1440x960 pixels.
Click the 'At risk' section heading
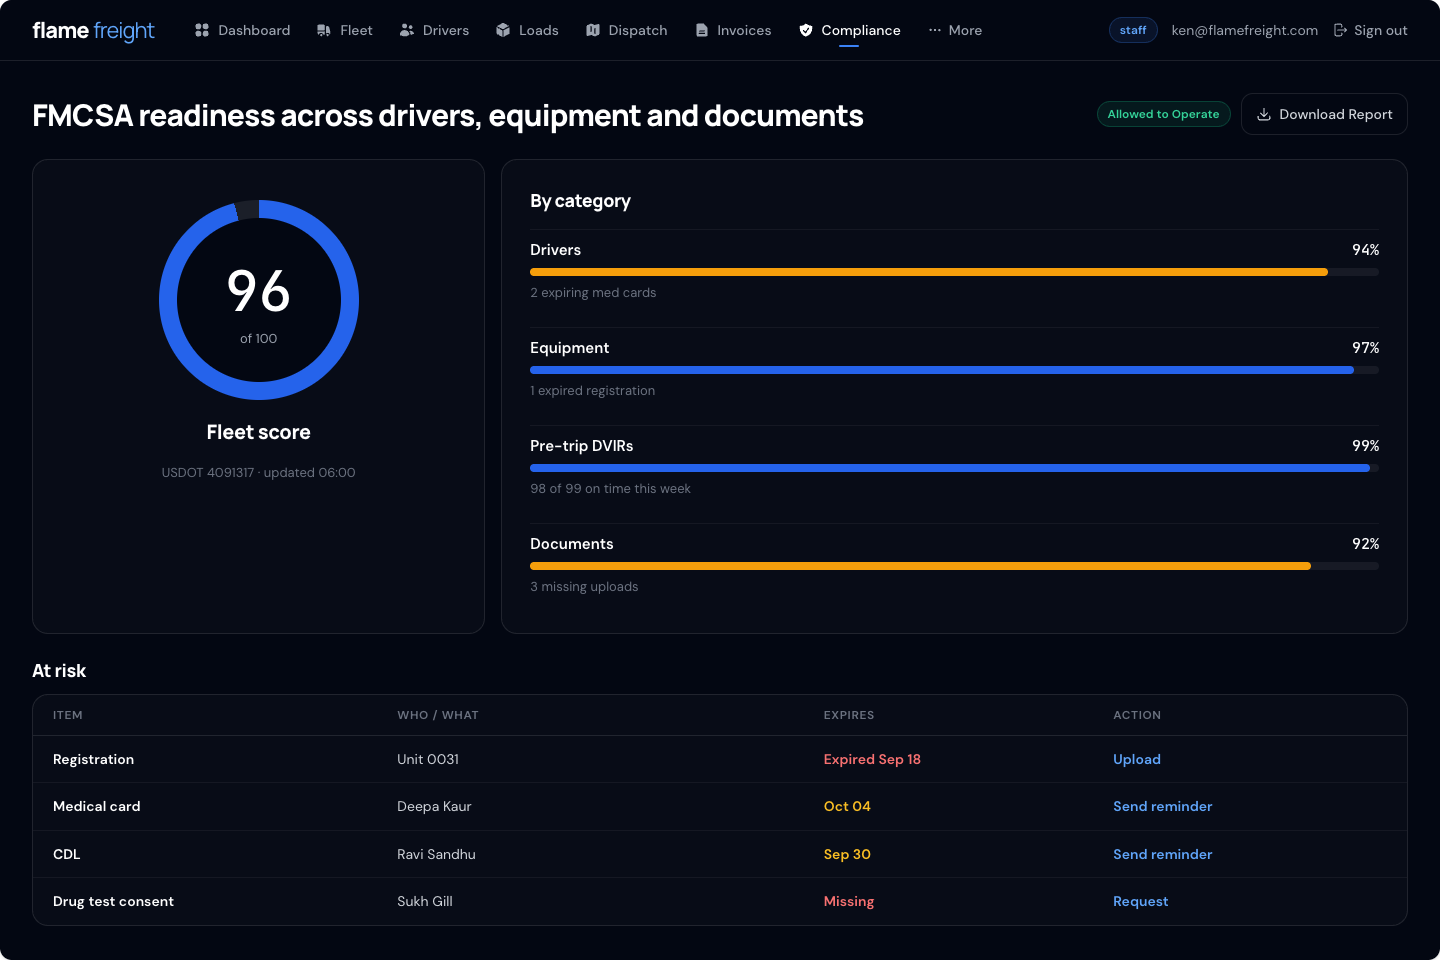click(59, 671)
